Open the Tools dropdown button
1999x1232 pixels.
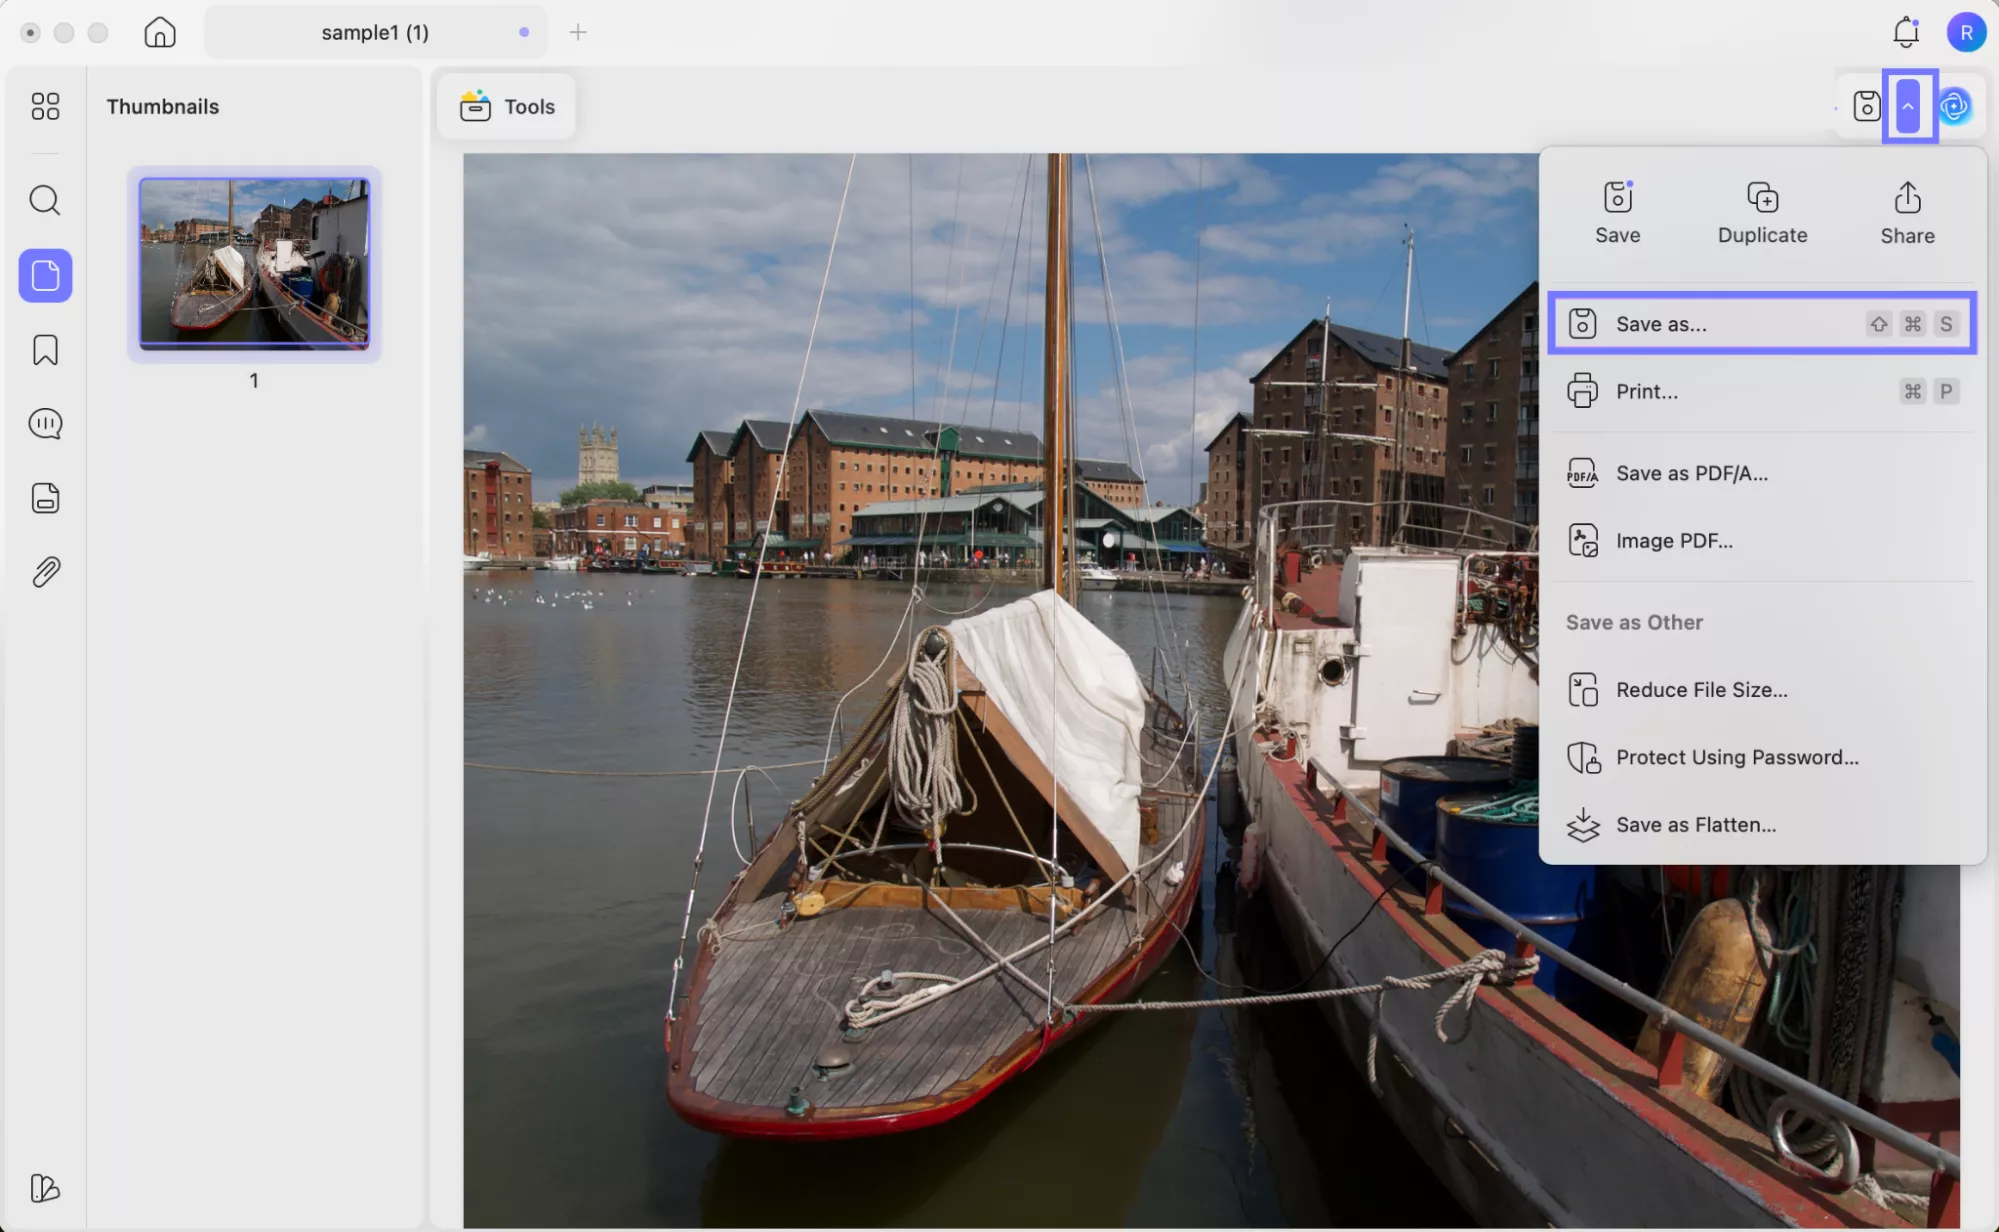(507, 106)
